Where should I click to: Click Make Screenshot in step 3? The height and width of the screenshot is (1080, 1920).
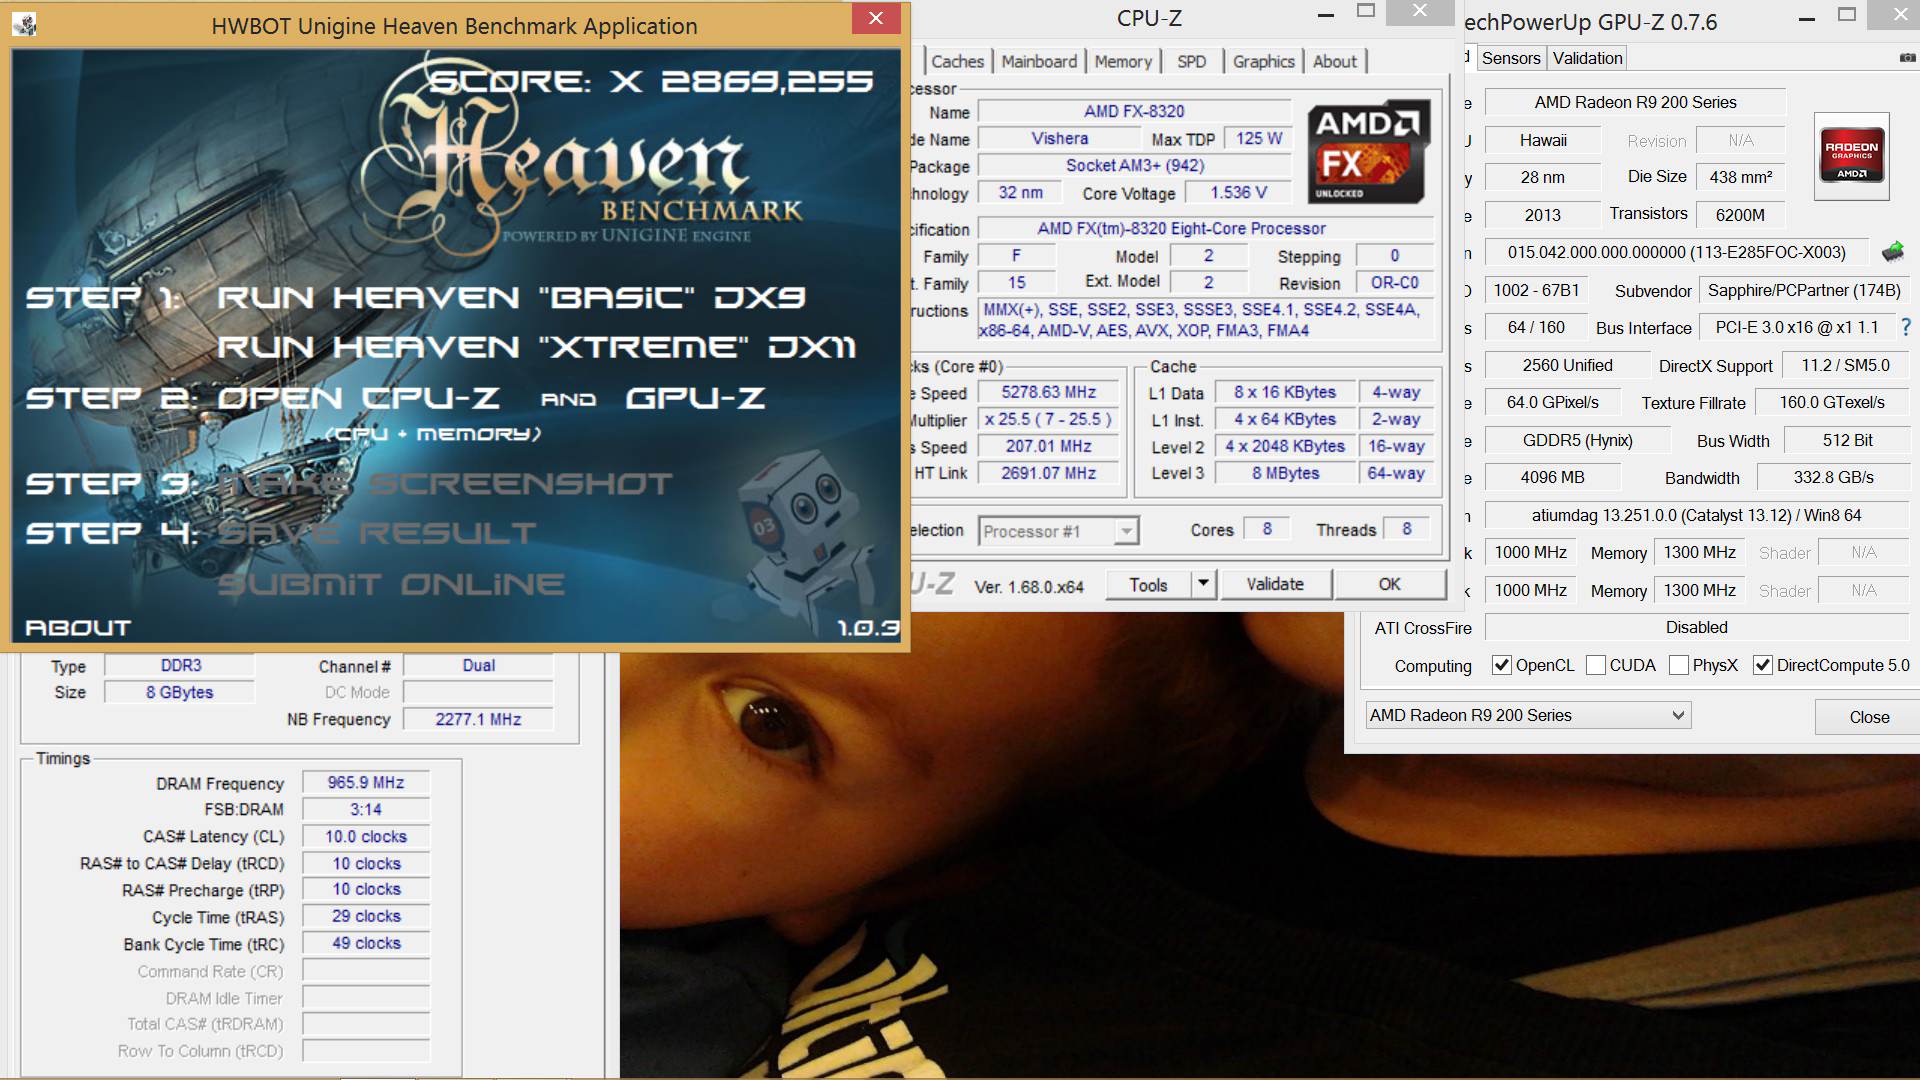click(x=445, y=484)
